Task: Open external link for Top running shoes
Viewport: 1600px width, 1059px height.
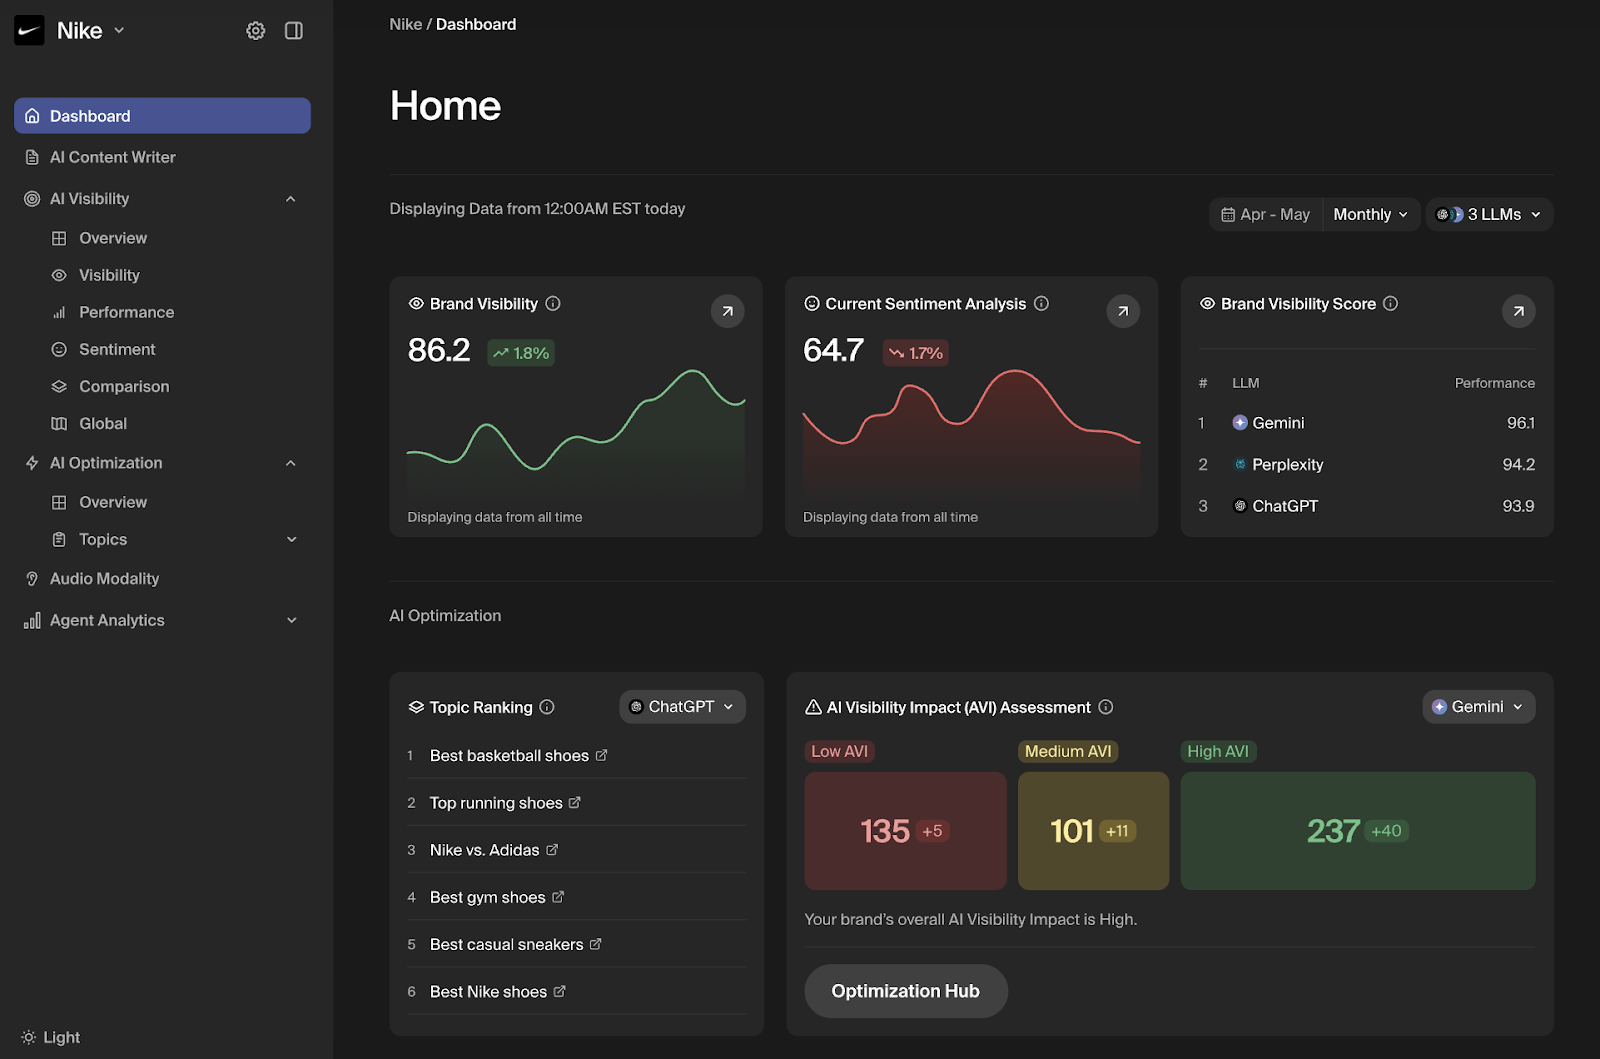Action: 574,801
